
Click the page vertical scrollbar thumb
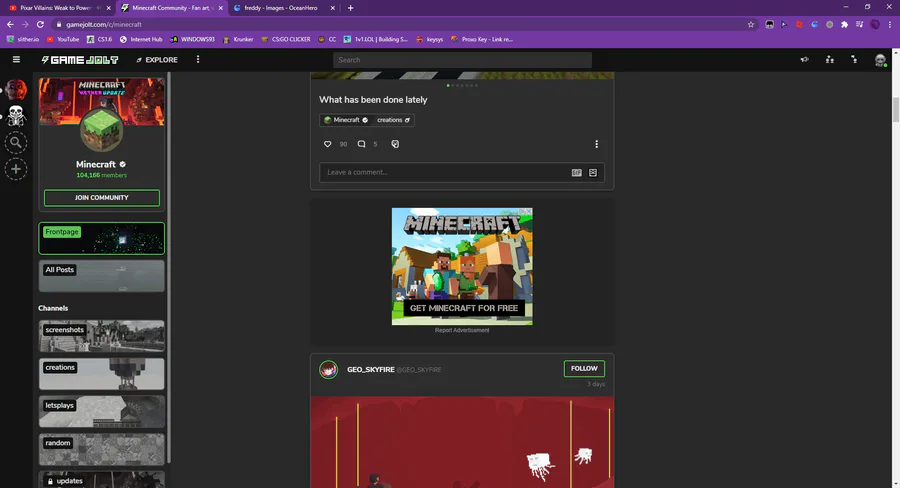895,110
